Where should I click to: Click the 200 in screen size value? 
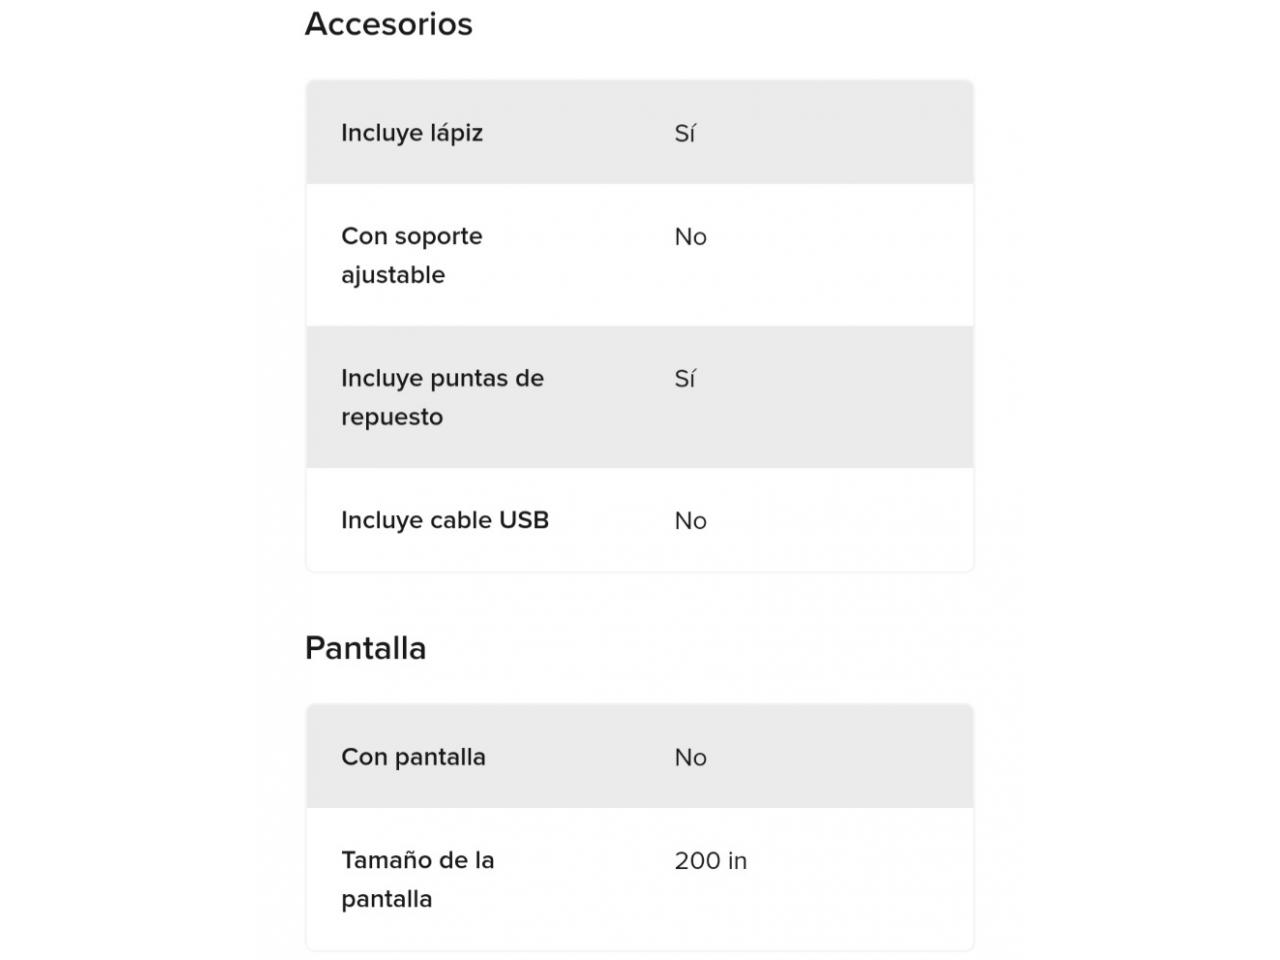(711, 861)
